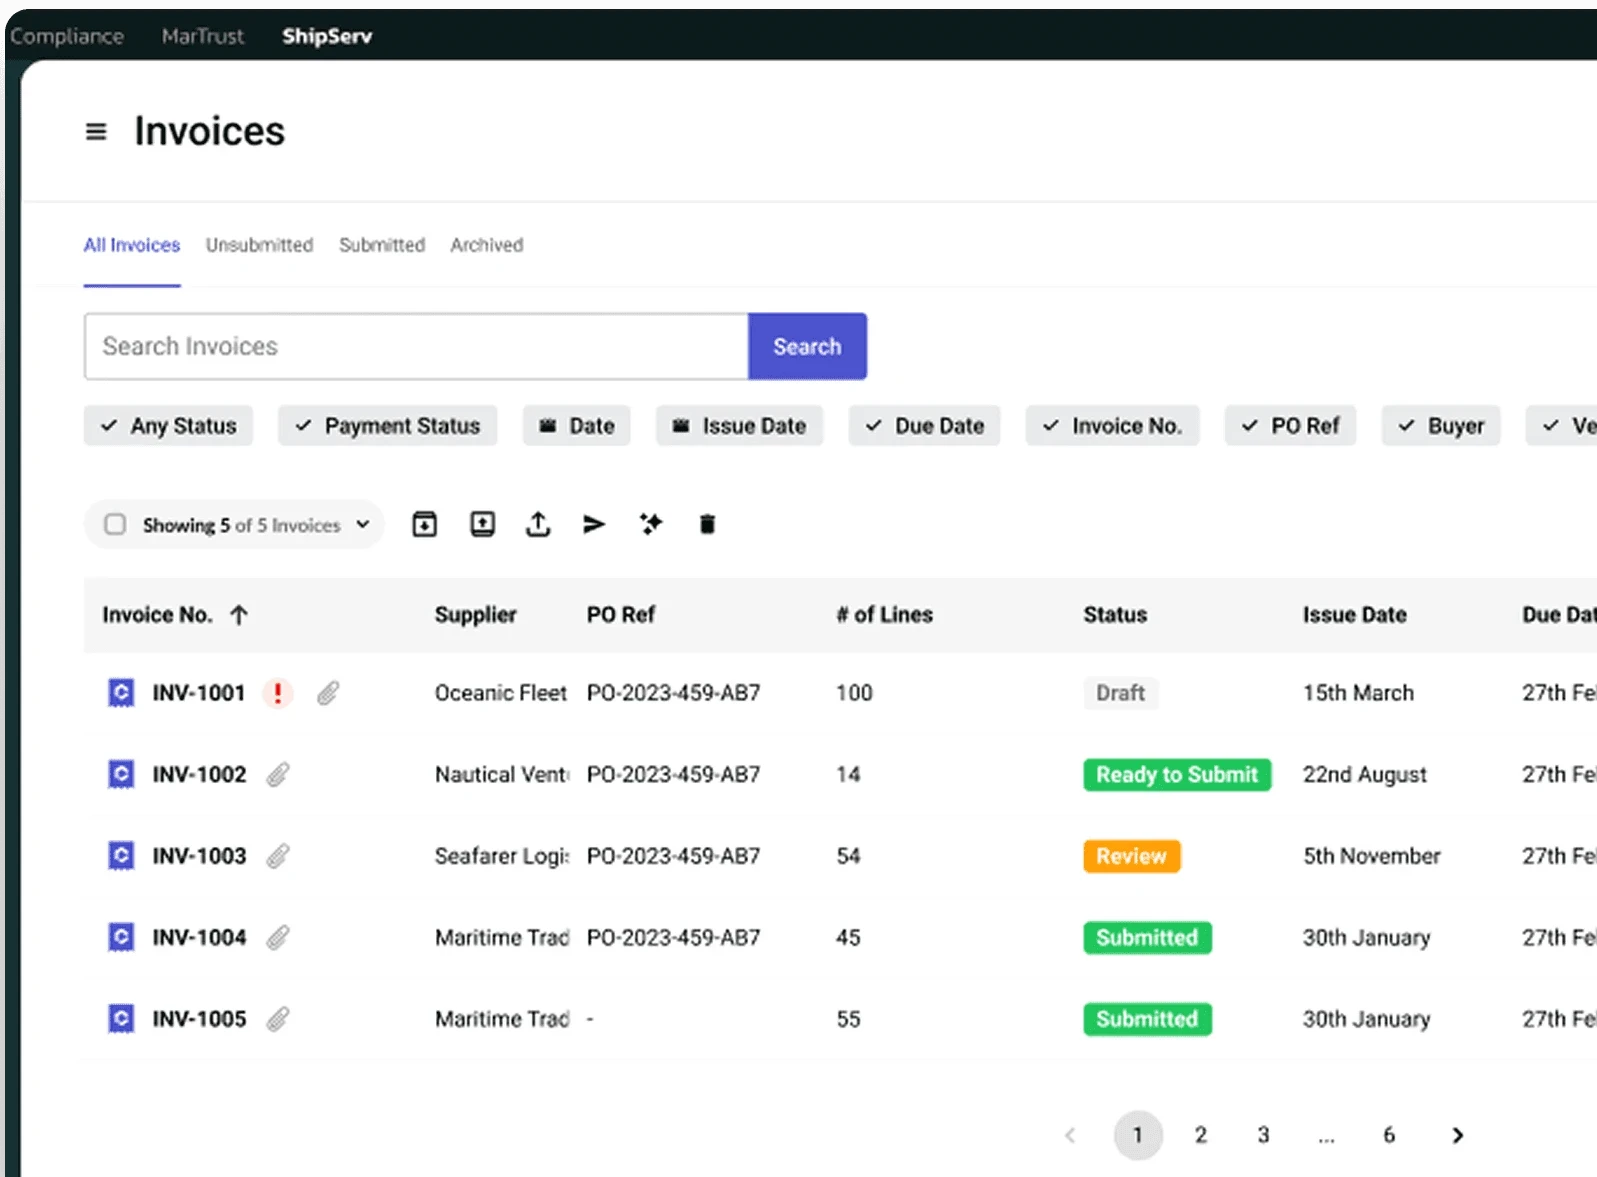Click in the Search Invoices field
Viewport: 1597px width, 1177px height.
tap(416, 346)
